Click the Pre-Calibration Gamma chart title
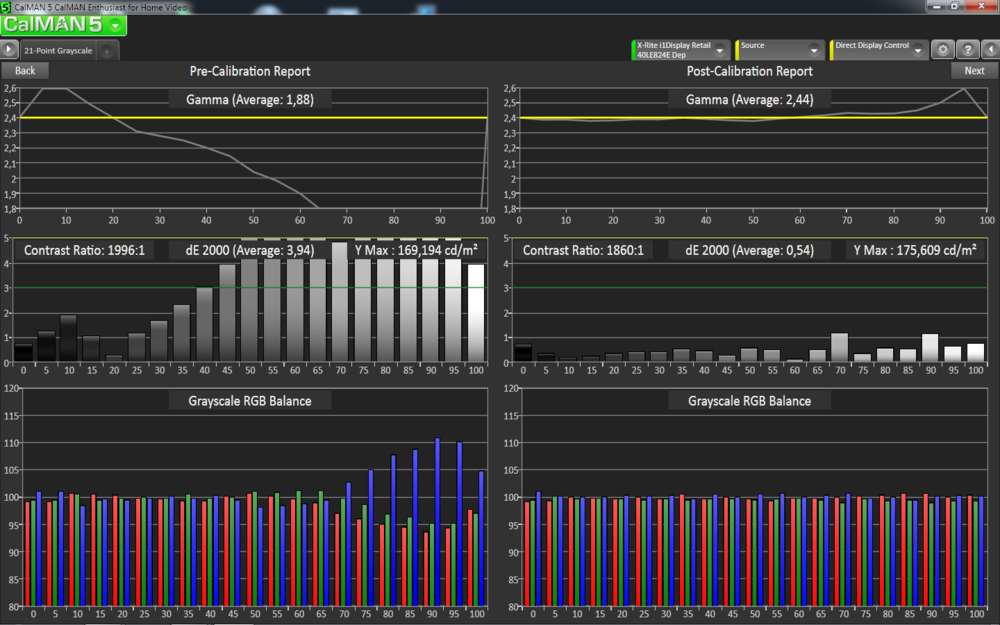Viewport: 1000px width, 625px height. click(249, 99)
